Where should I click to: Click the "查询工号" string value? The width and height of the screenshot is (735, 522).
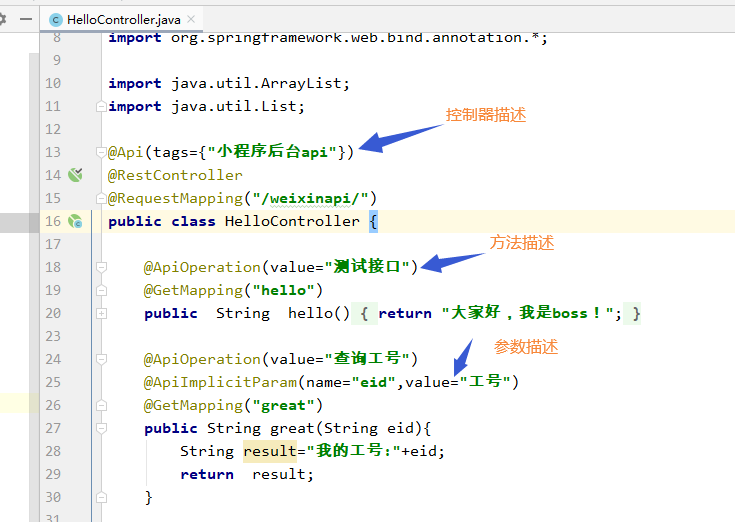point(367,358)
